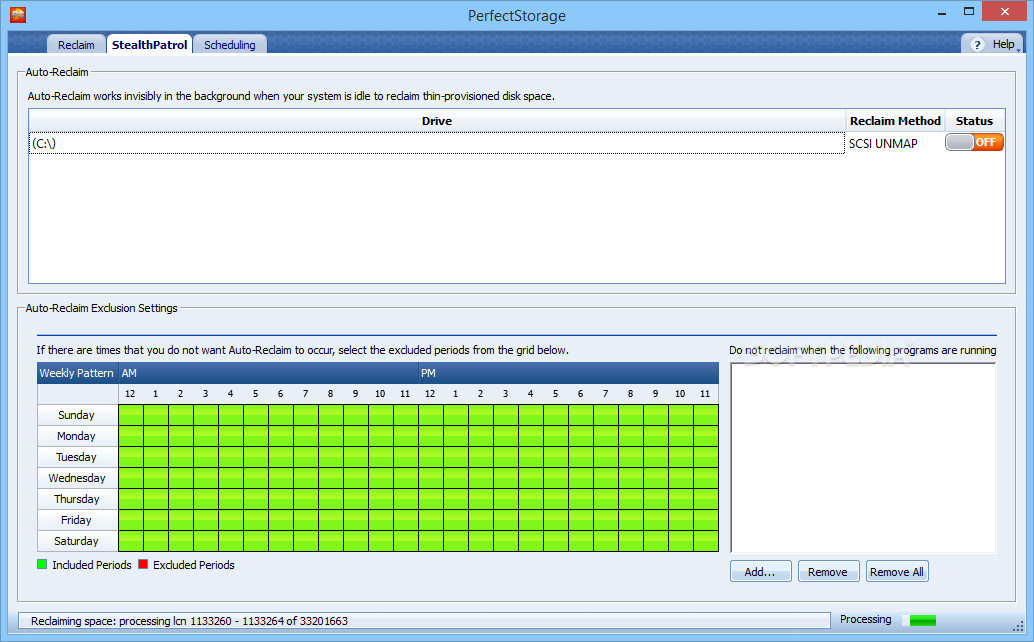Exclude Saturday 11 PM period cell

click(x=706, y=540)
